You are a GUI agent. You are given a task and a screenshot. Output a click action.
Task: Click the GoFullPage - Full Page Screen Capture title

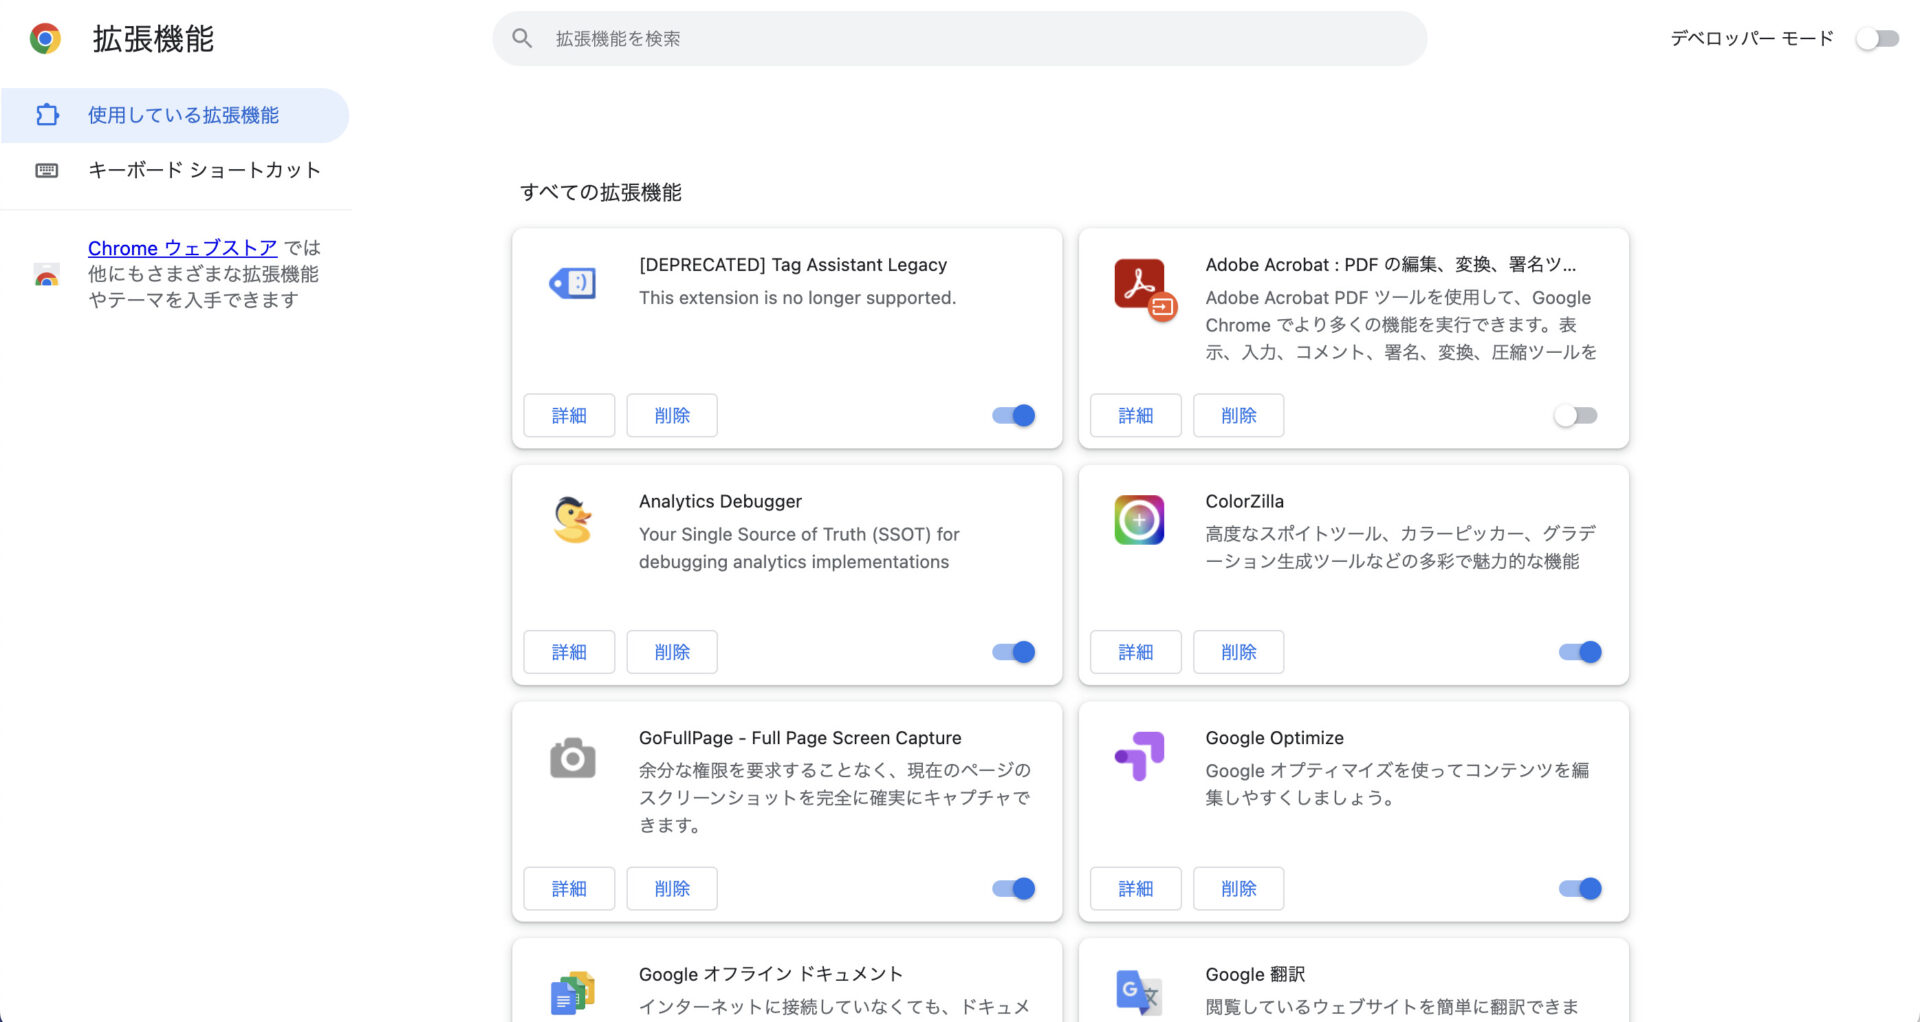(800, 738)
